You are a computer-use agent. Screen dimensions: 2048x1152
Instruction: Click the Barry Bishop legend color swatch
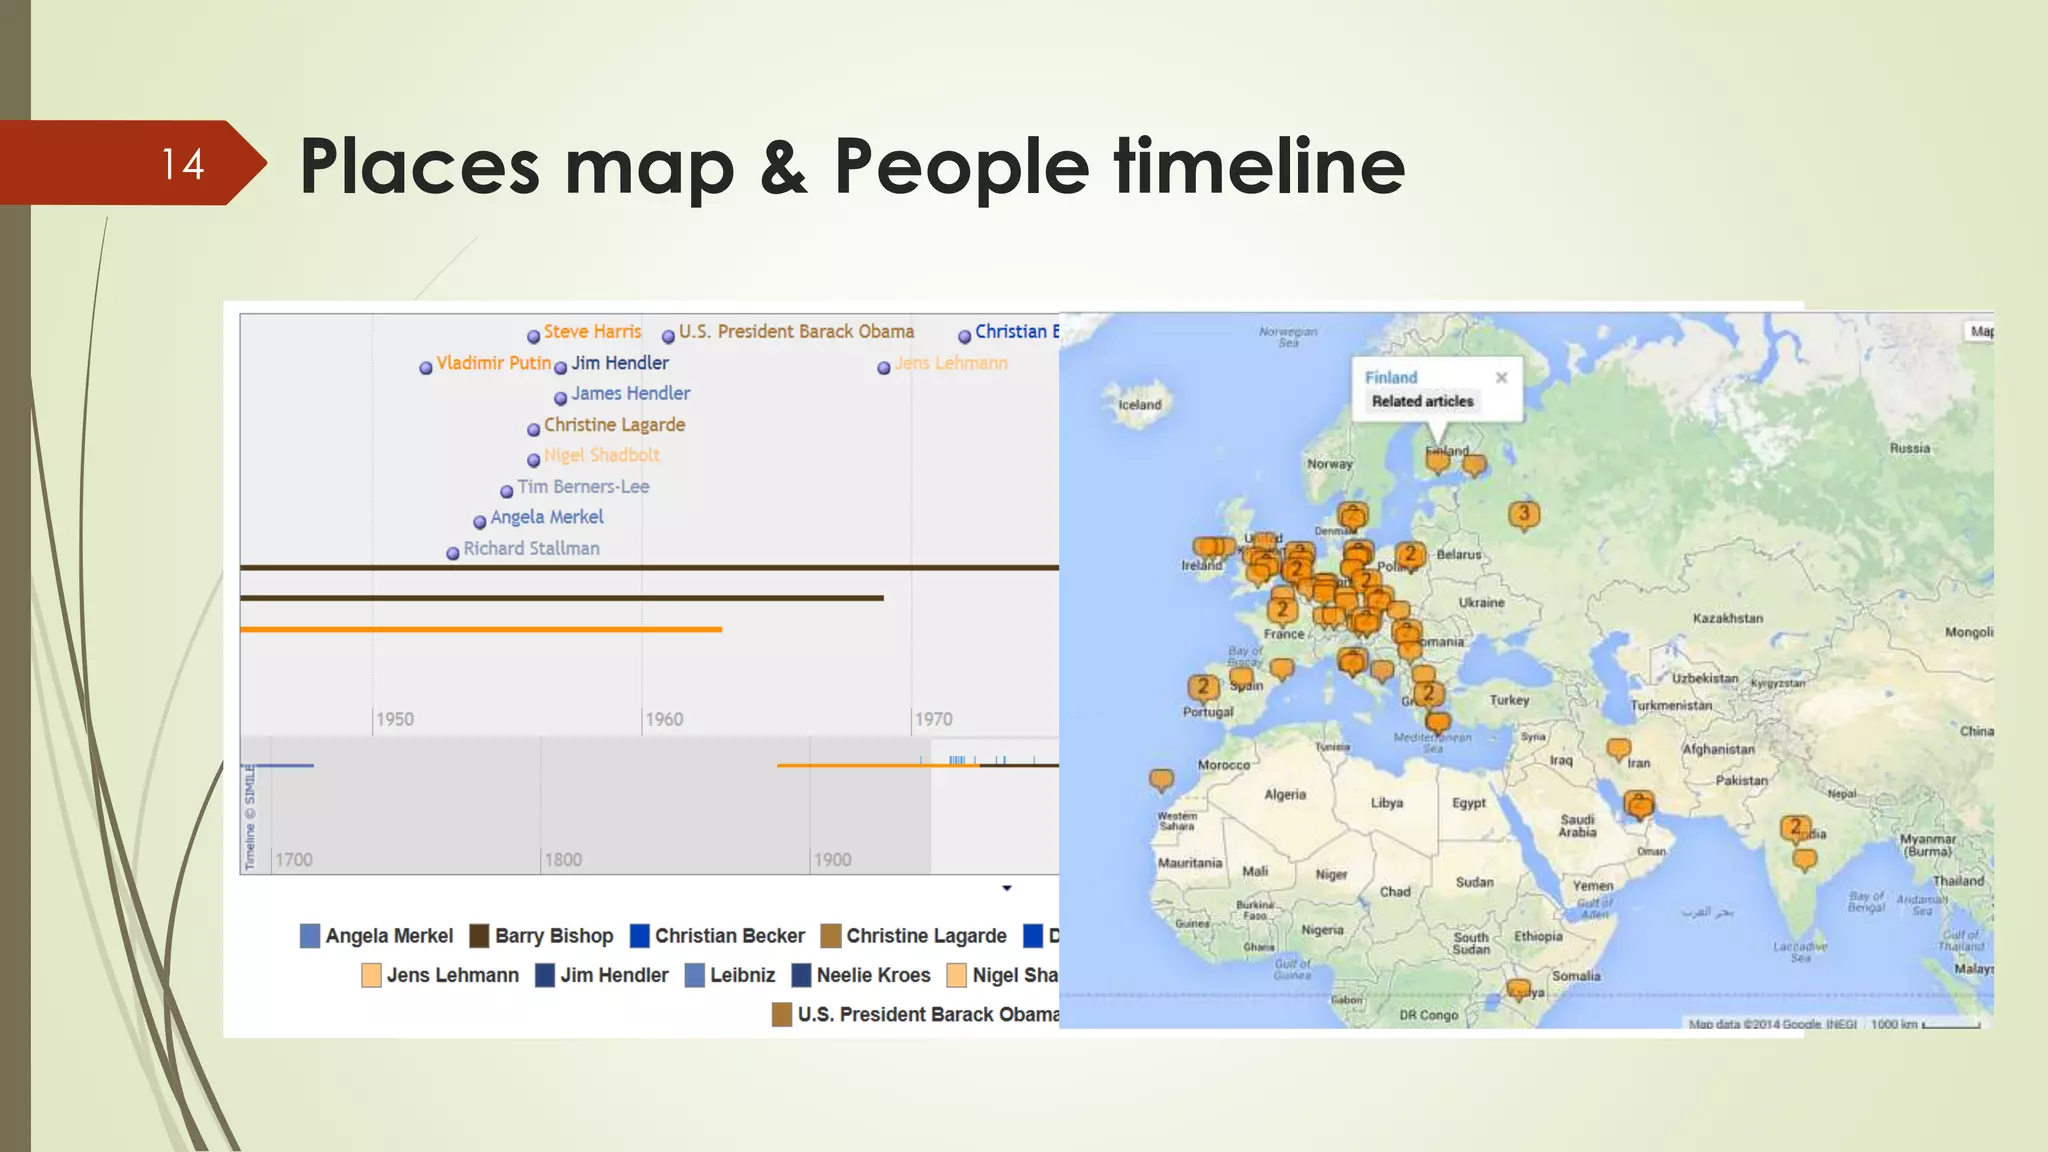click(x=479, y=936)
